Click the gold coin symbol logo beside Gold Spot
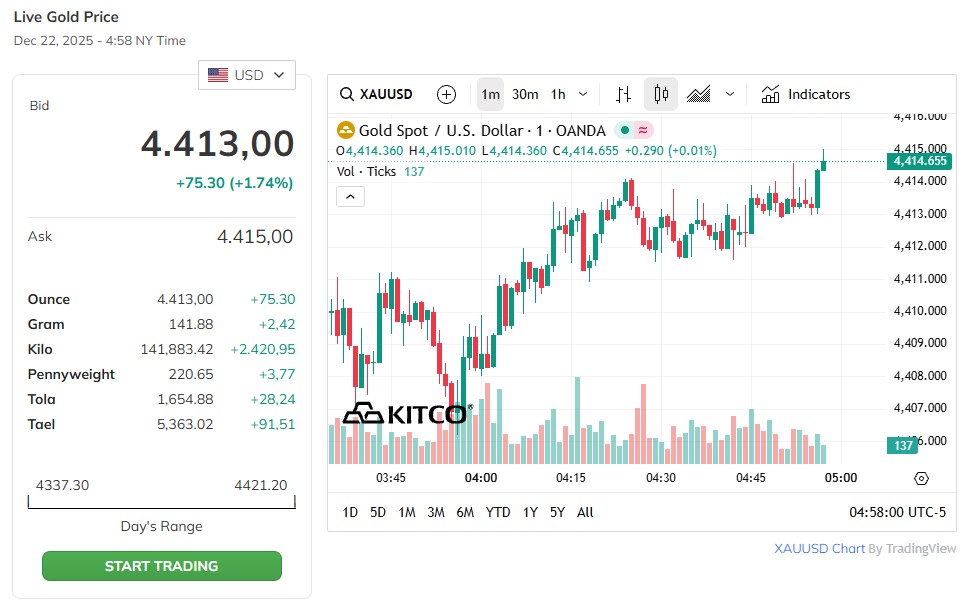Screen dimensions: 965x600 [346, 130]
